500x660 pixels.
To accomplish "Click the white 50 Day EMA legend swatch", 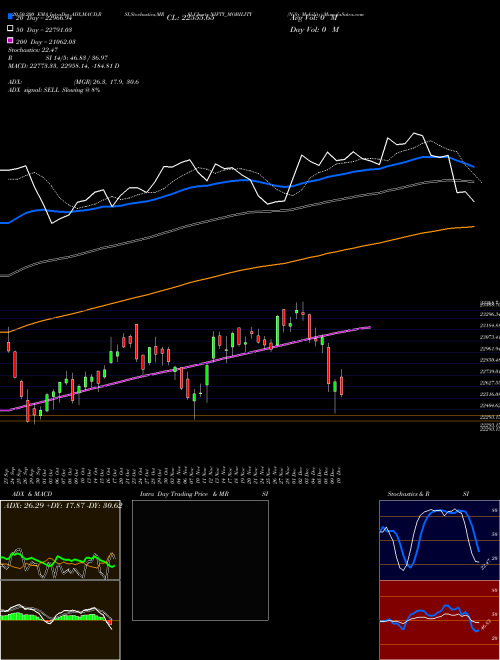I will tap(11, 29).
